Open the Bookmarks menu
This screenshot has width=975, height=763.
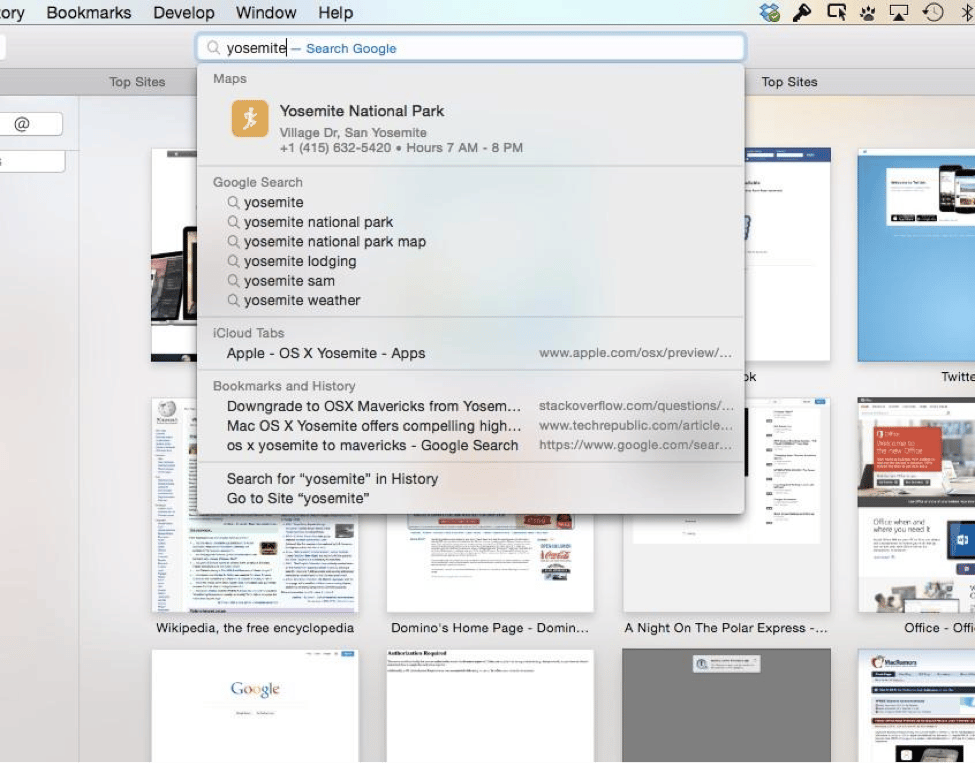[x=89, y=12]
